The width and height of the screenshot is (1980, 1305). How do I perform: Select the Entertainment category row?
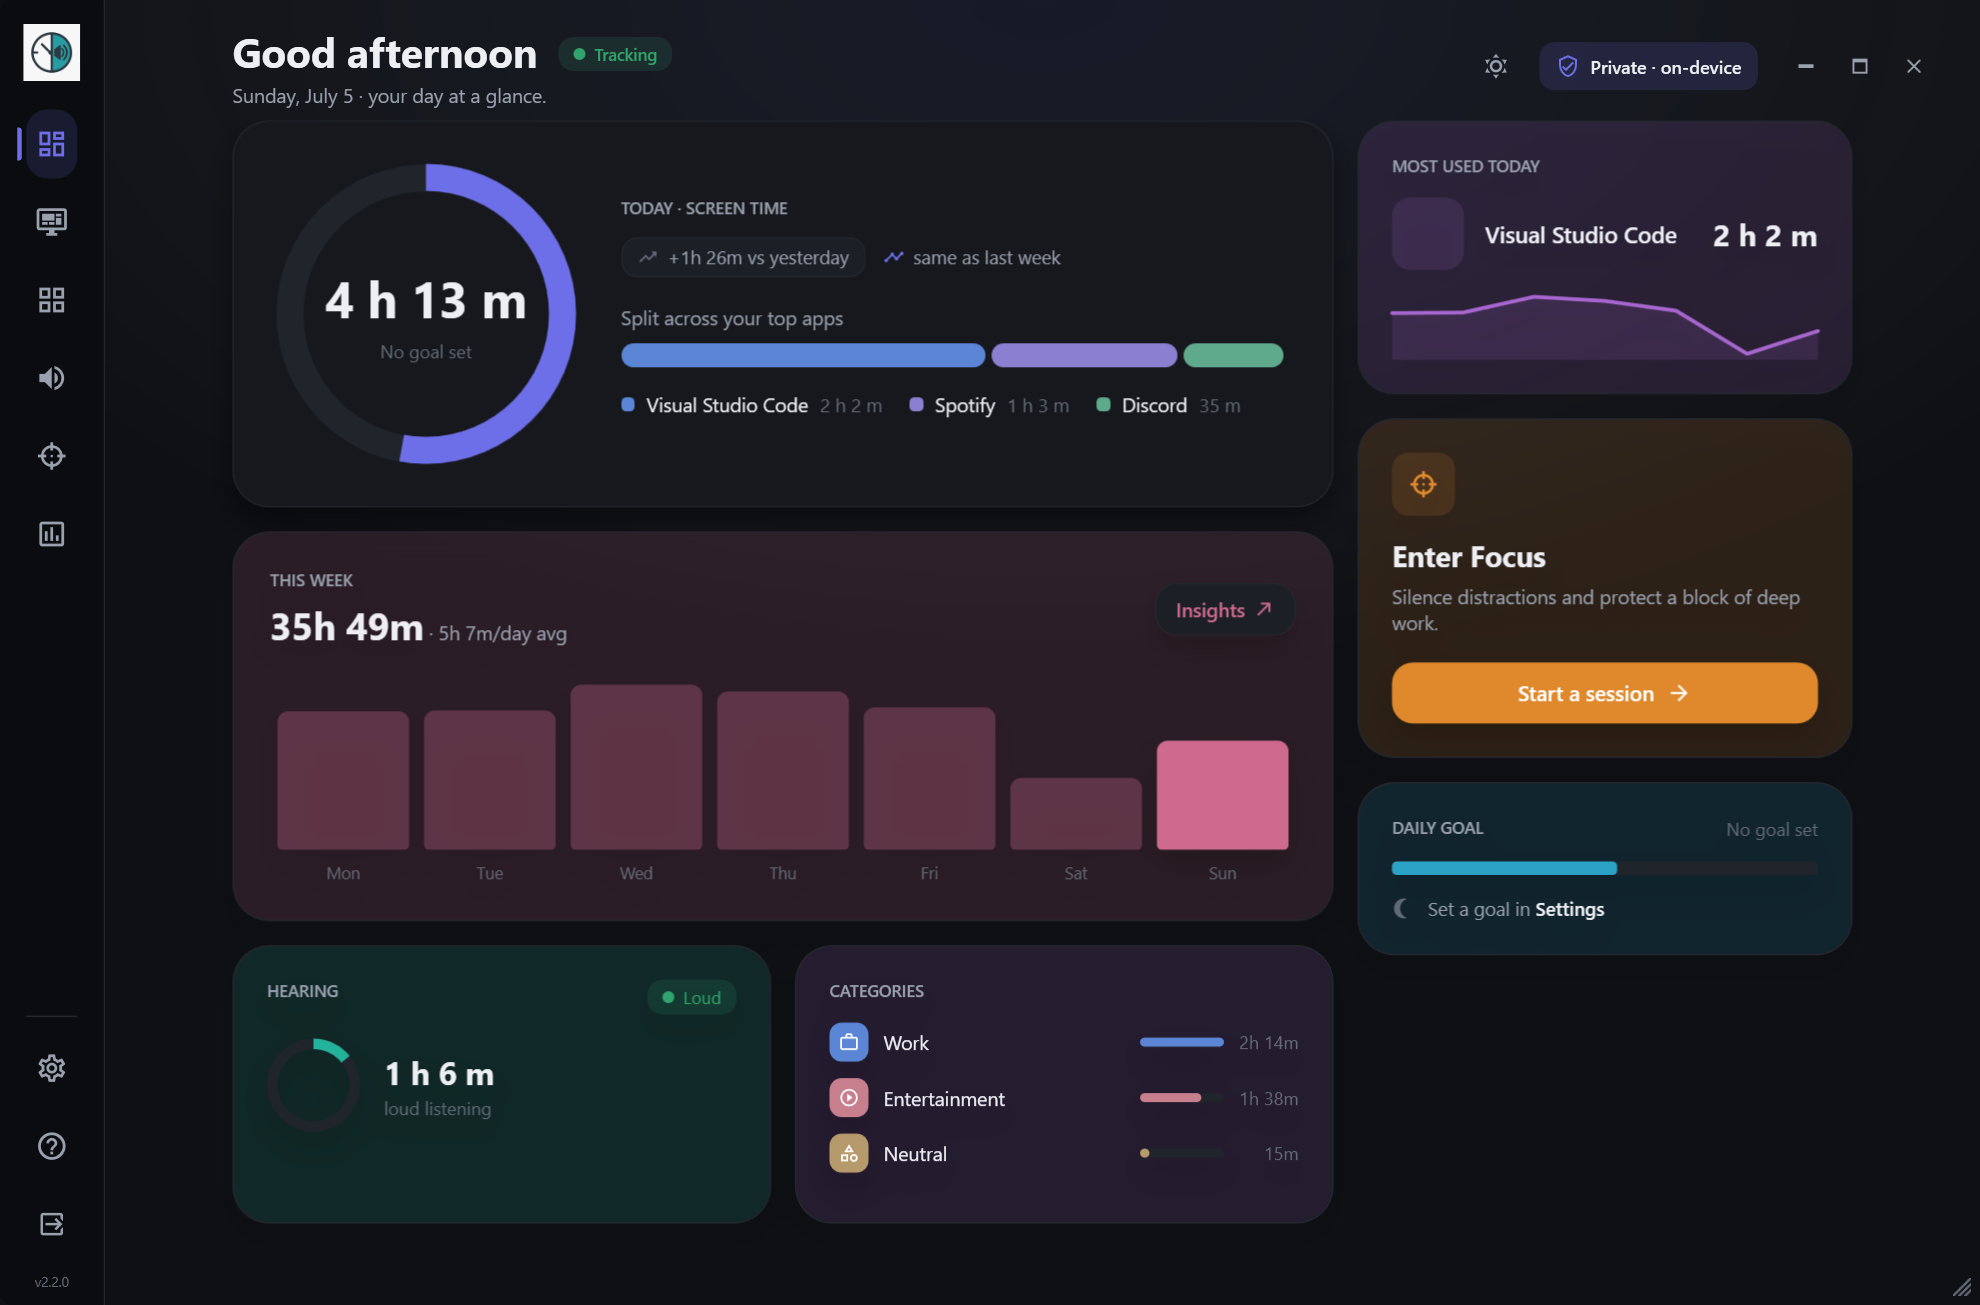pos(1063,1098)
